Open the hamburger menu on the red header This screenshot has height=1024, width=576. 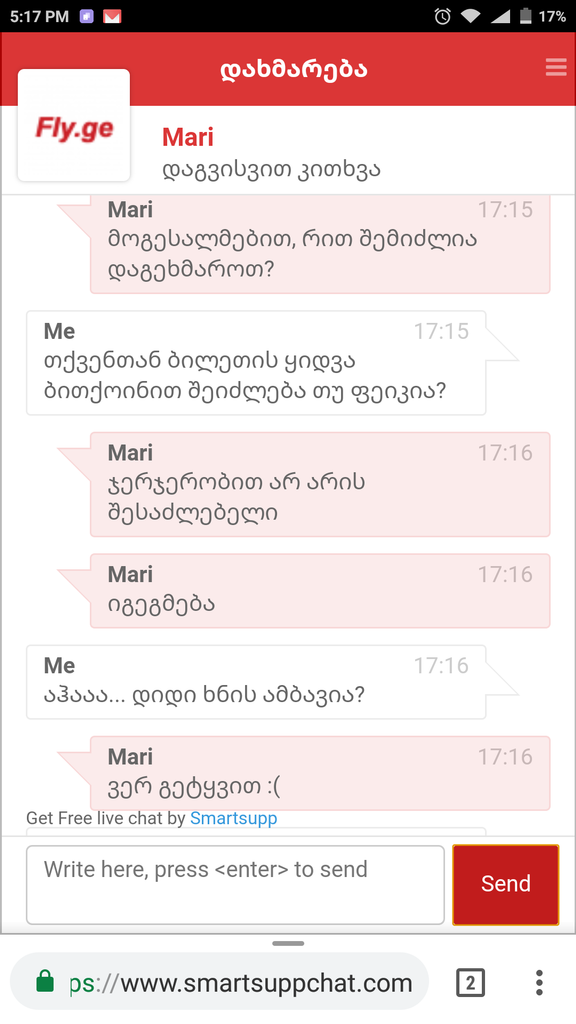tap(556, 68)
